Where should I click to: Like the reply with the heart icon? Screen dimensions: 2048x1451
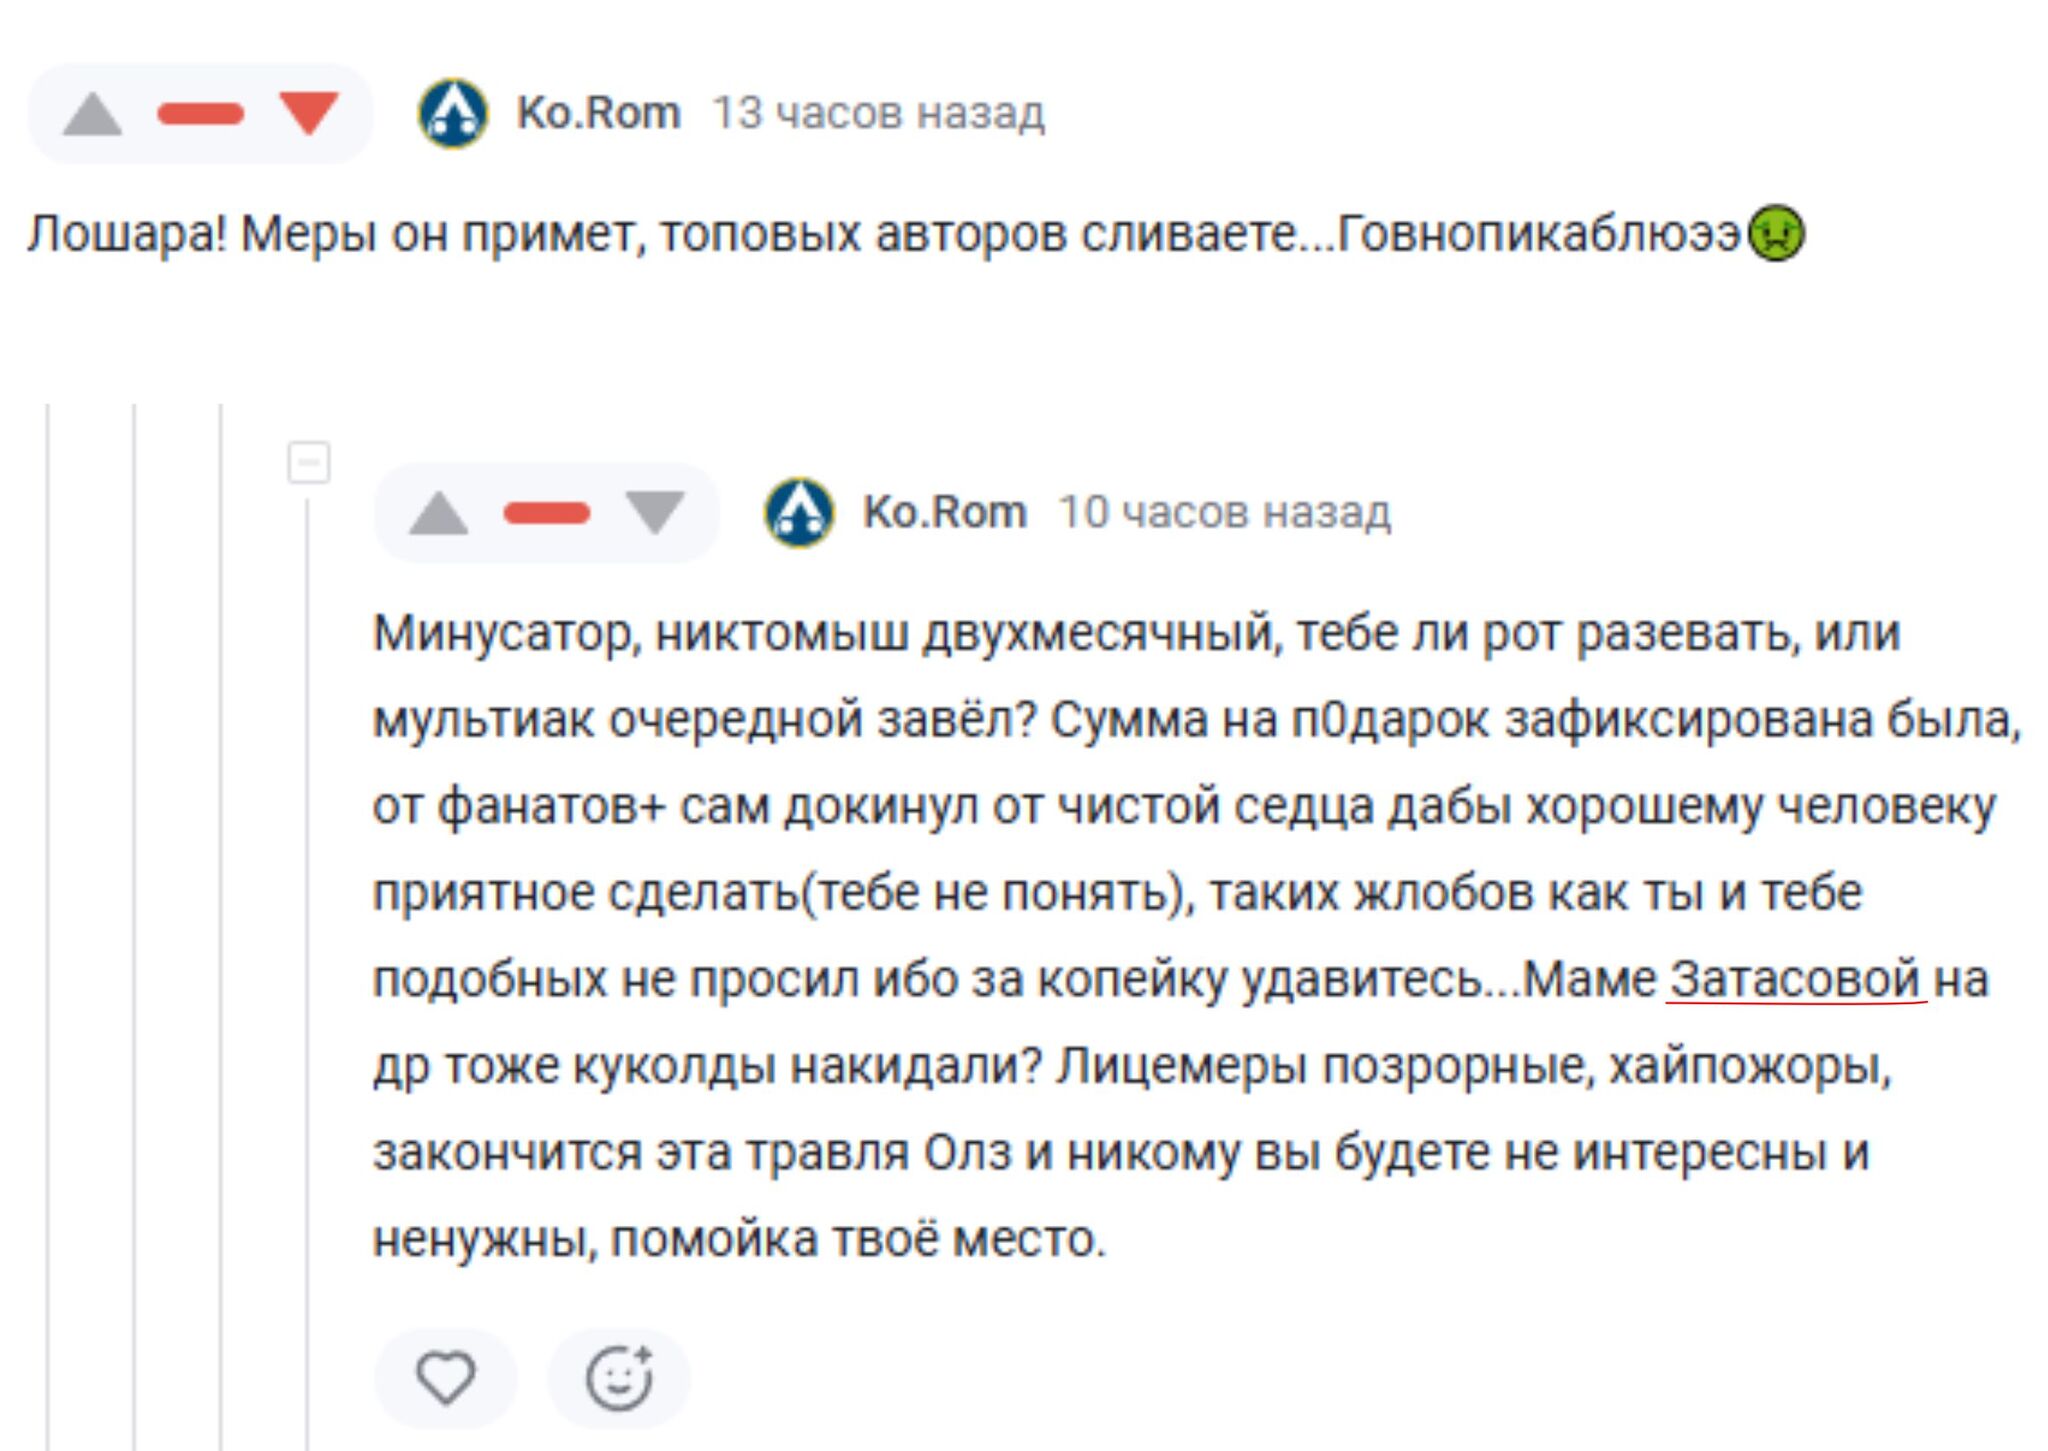point(446,1377)
